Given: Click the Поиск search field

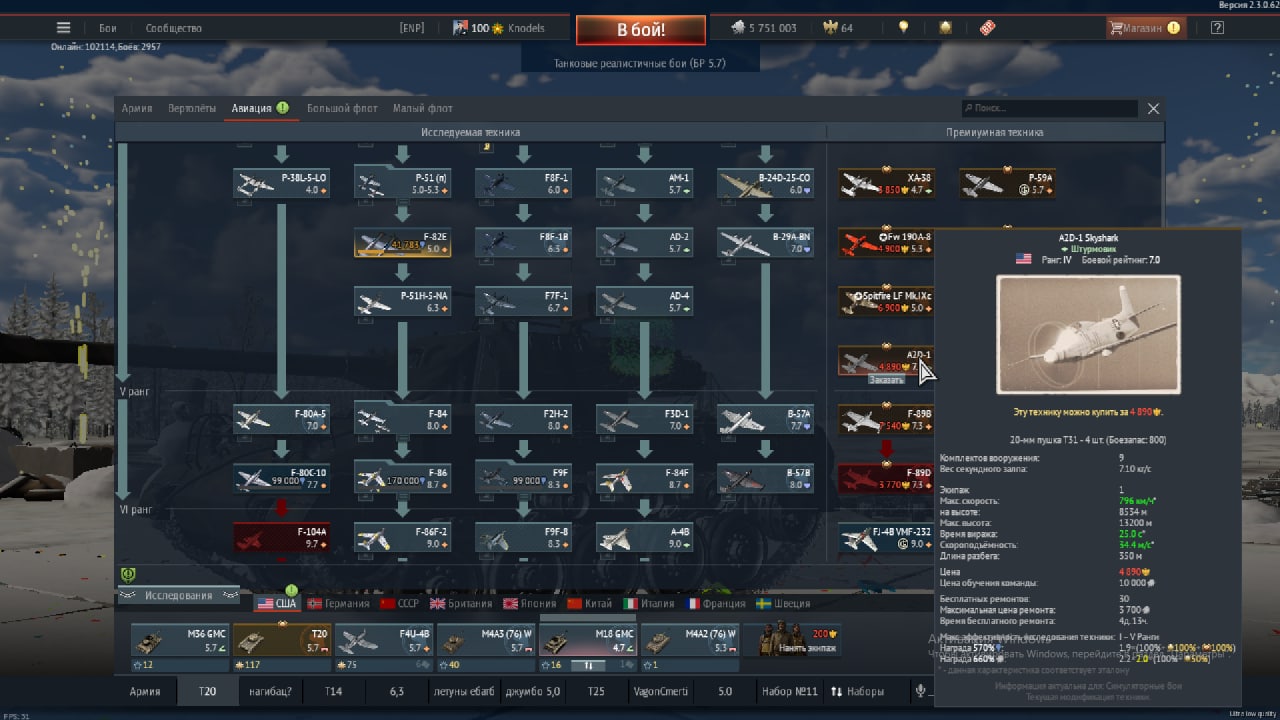Looking at the screenshot, I should 1050,108.
